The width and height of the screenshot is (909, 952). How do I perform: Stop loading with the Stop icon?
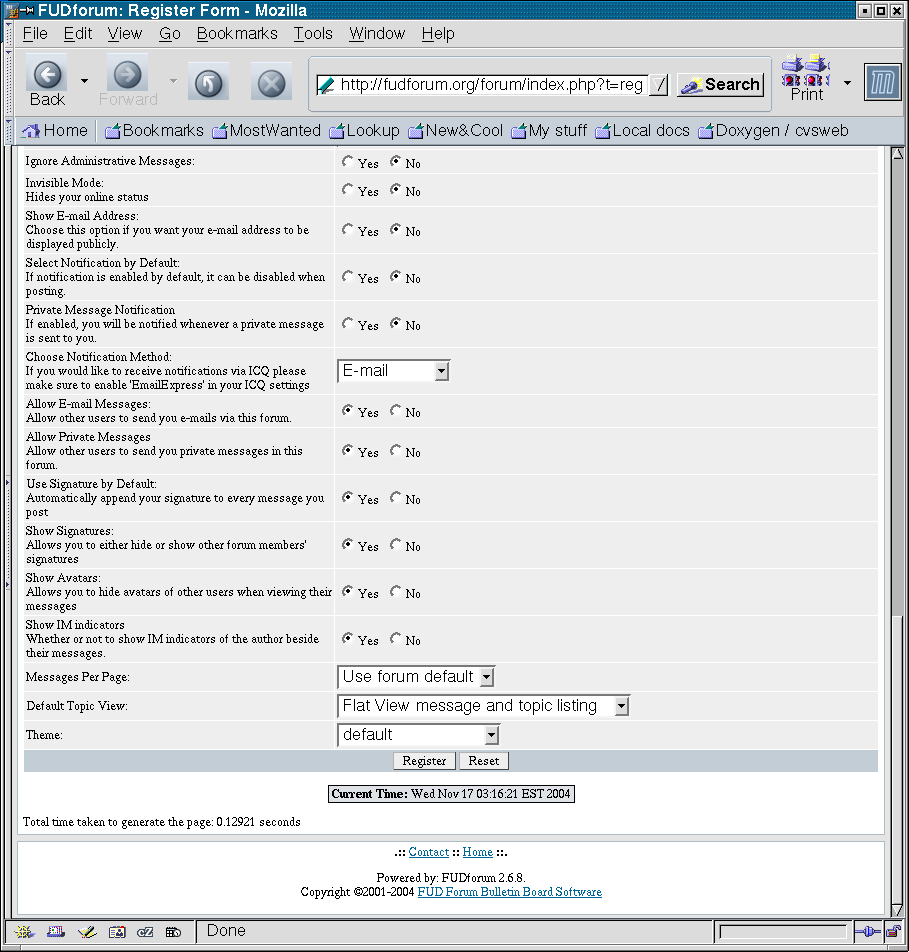click(x=271, y=83)
